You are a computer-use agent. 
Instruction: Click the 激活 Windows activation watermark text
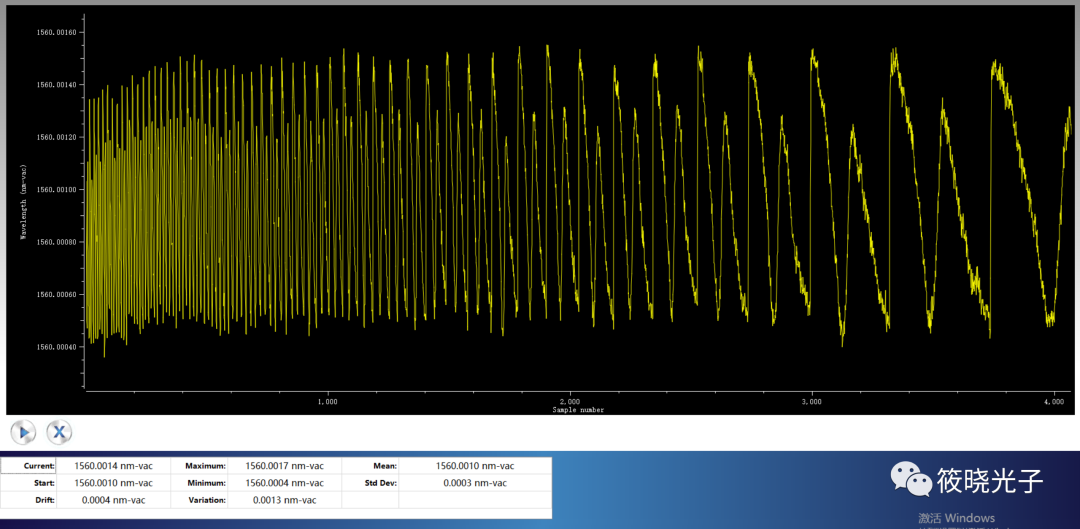coord(957,518)
